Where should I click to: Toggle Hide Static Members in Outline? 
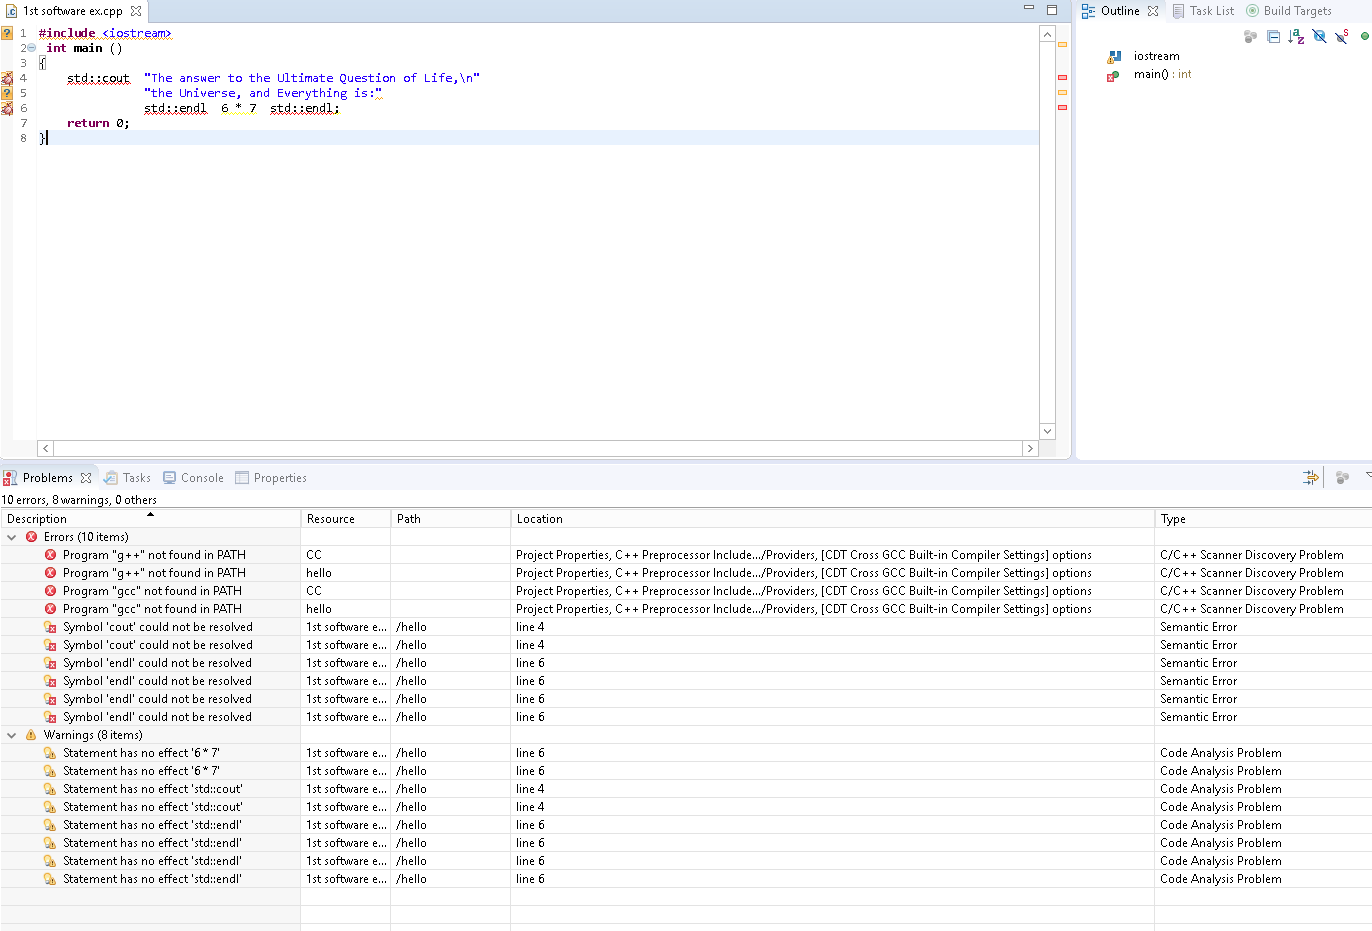(x=1342, y=36)
